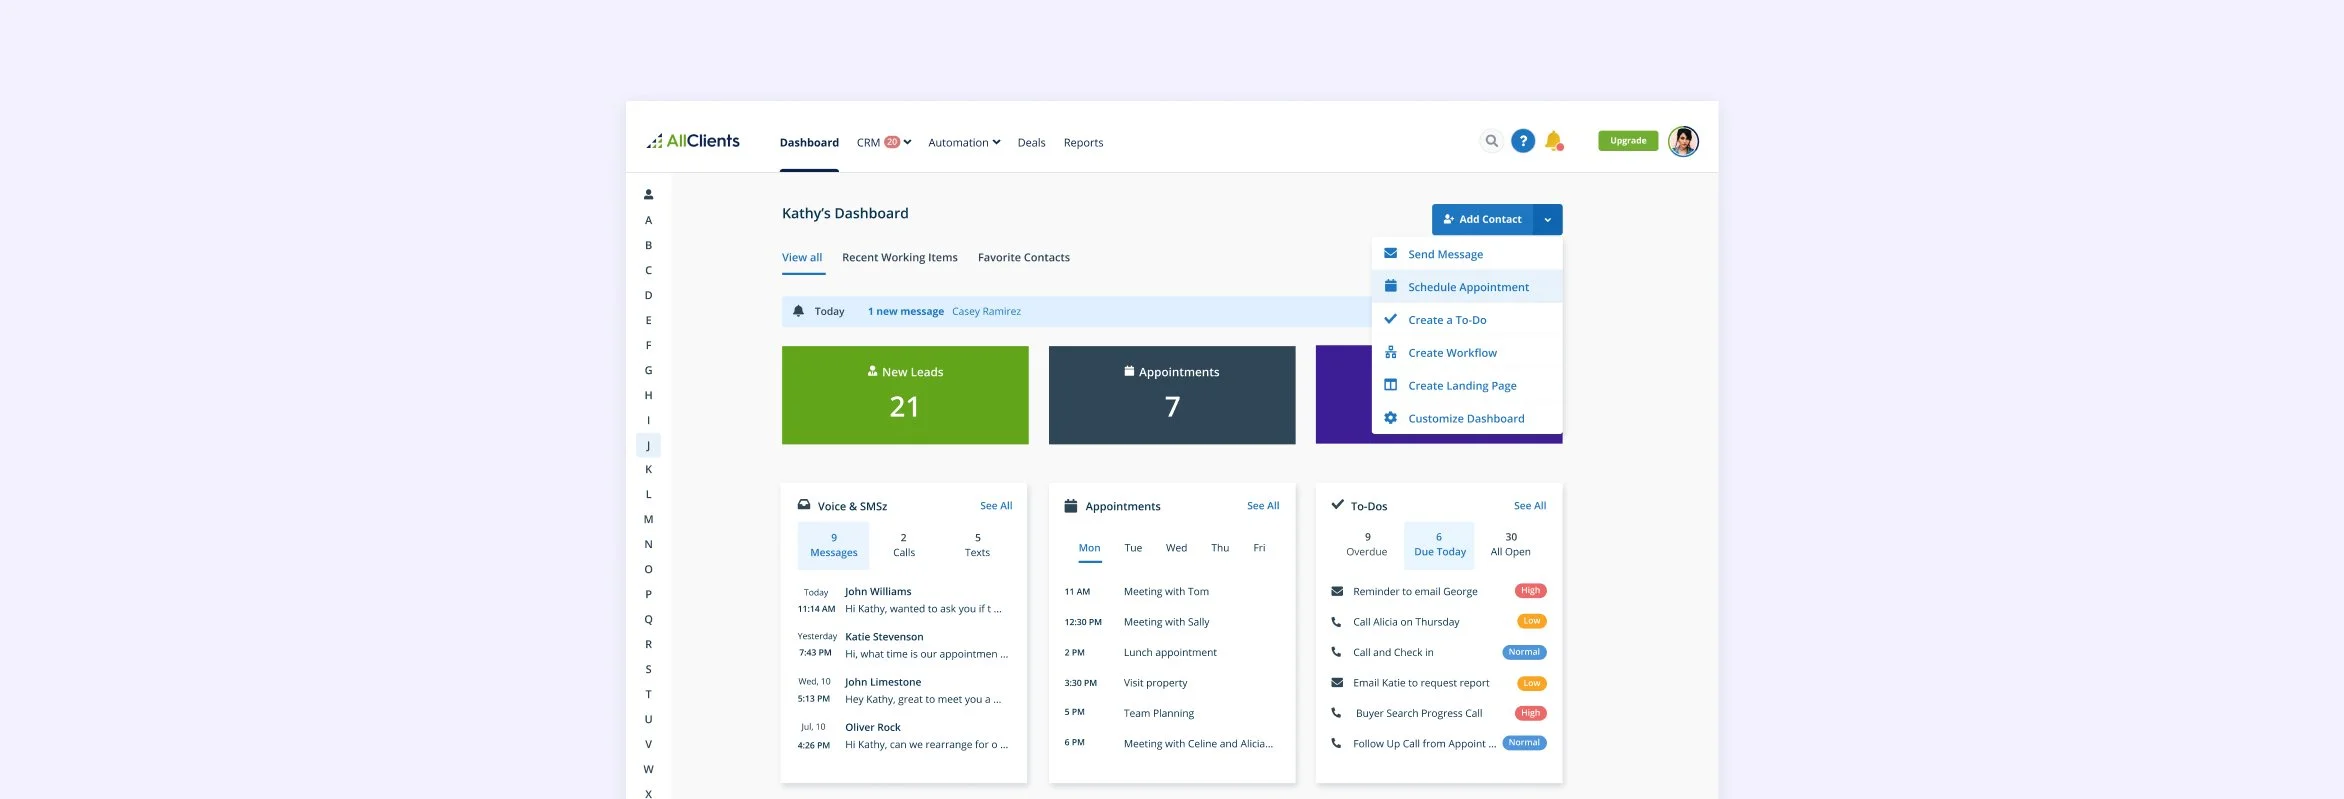Image resolution: width=2344 pixels, height=799 pixels.
Task: Switch appointments to Wed
Action: pos(1176,548)
